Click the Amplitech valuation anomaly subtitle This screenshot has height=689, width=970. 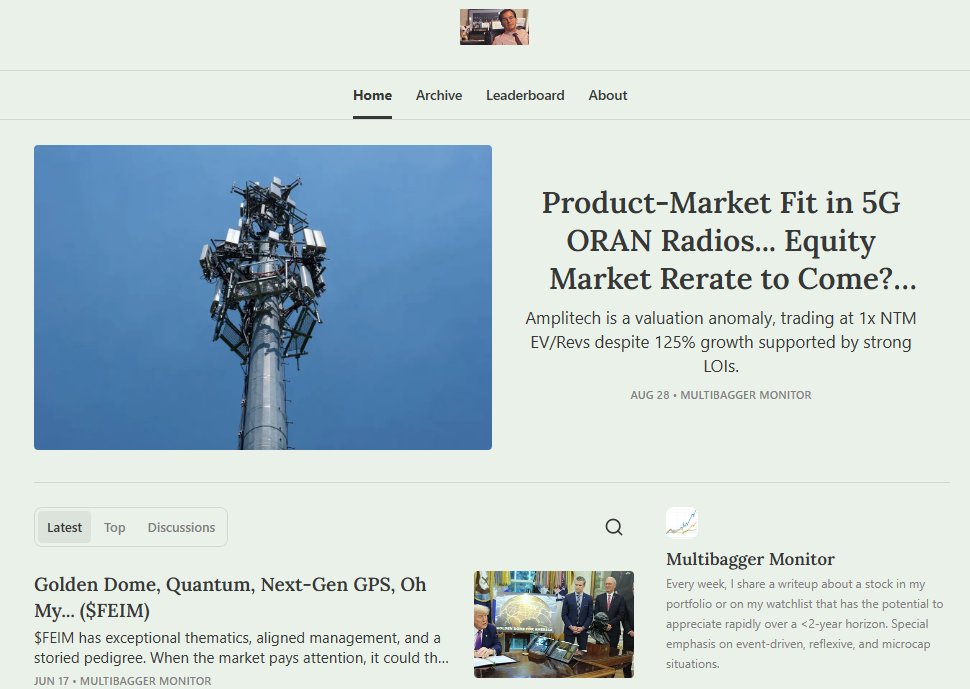pyautogui.click(x=721, y=342)
